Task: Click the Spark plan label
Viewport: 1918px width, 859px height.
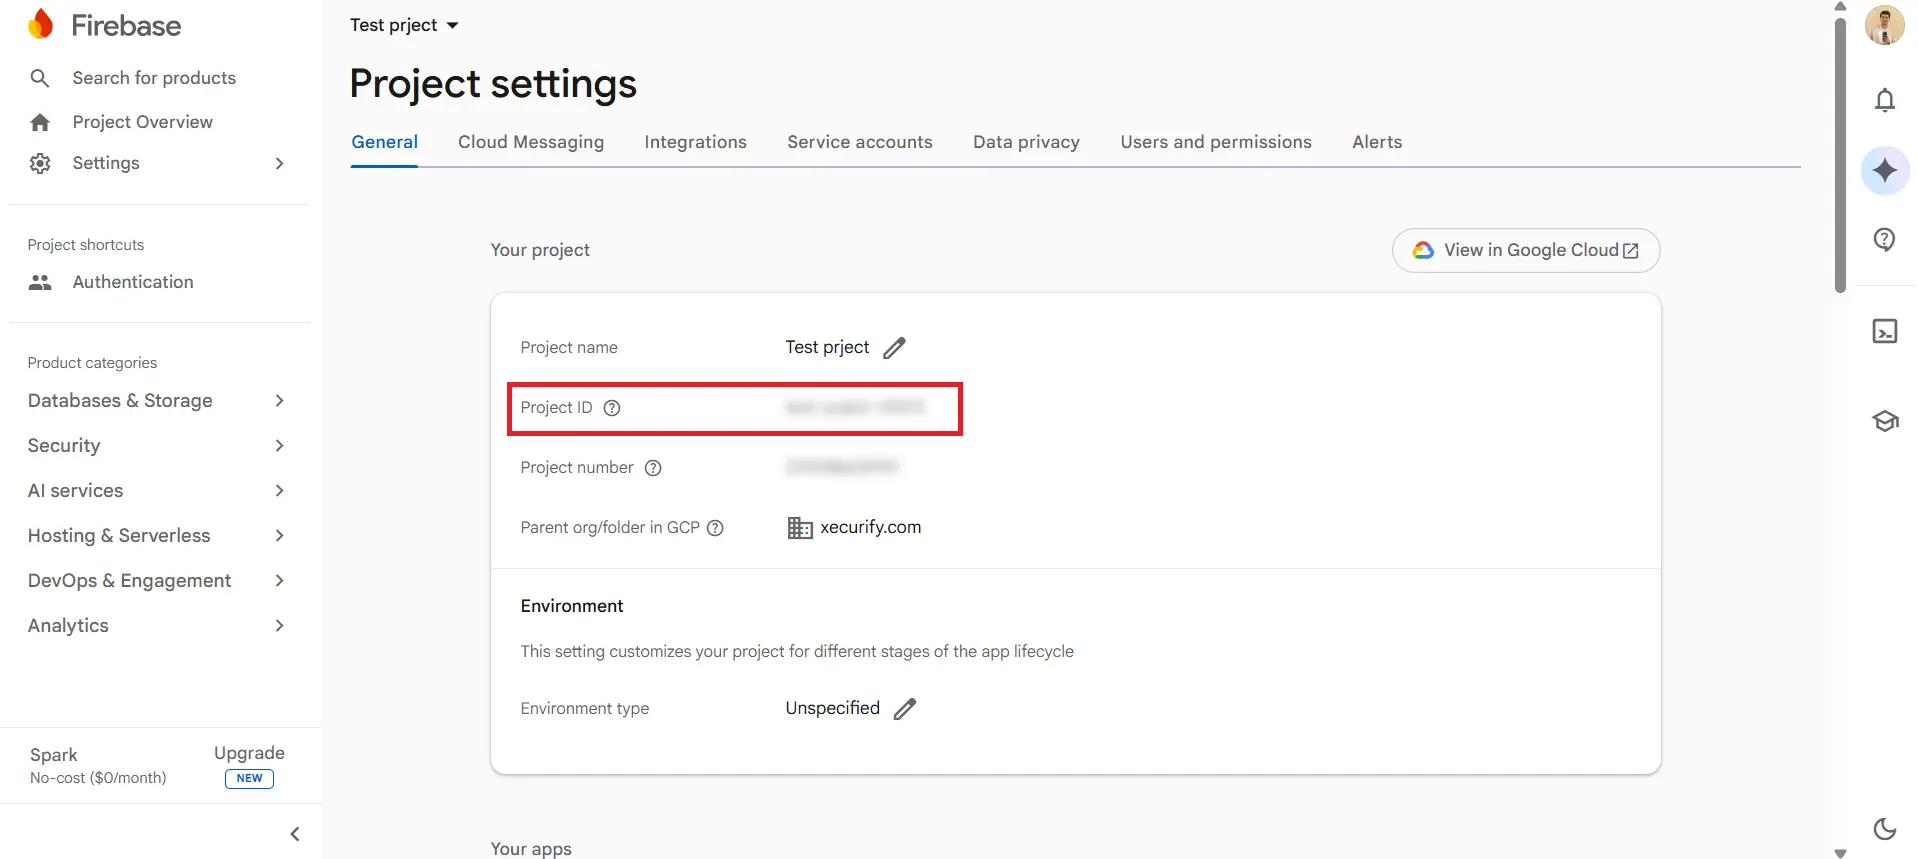Action: [x=54, y=755]
